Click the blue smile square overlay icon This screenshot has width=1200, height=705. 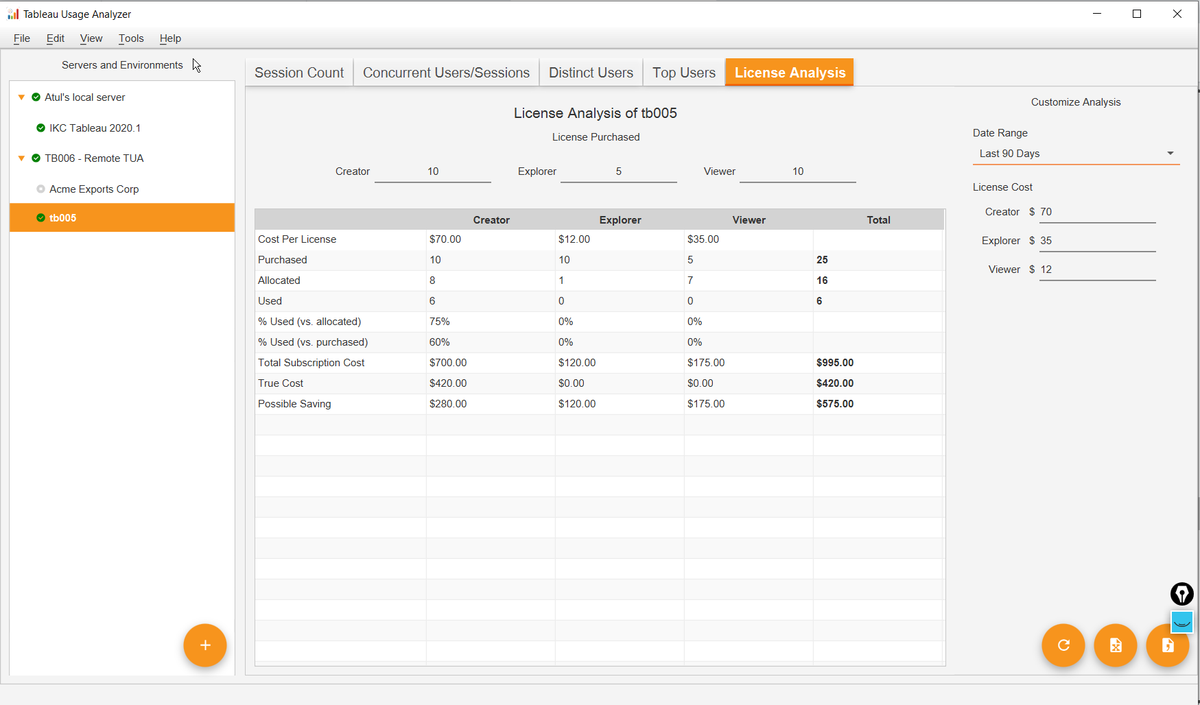1182,621
